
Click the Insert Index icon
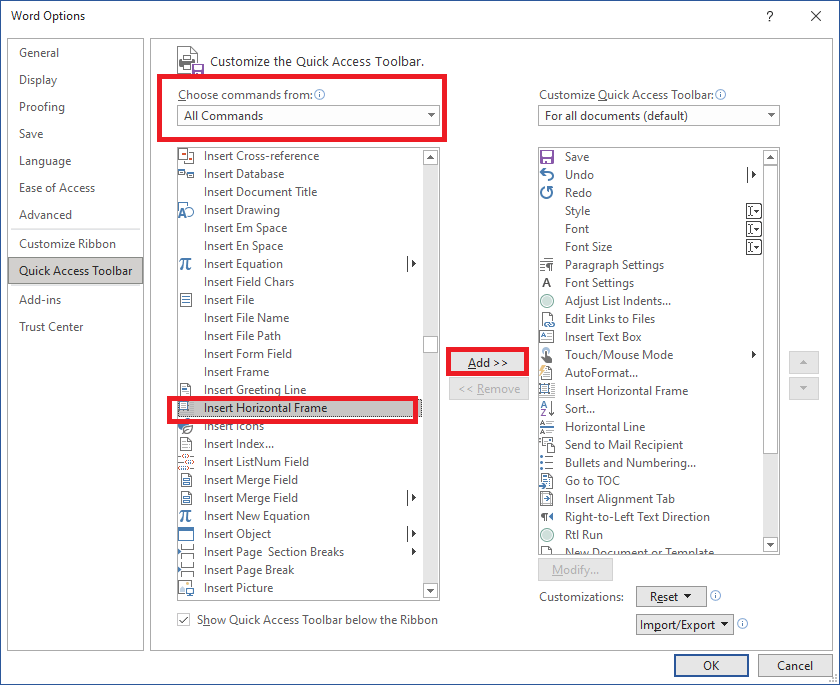point(185,444)
